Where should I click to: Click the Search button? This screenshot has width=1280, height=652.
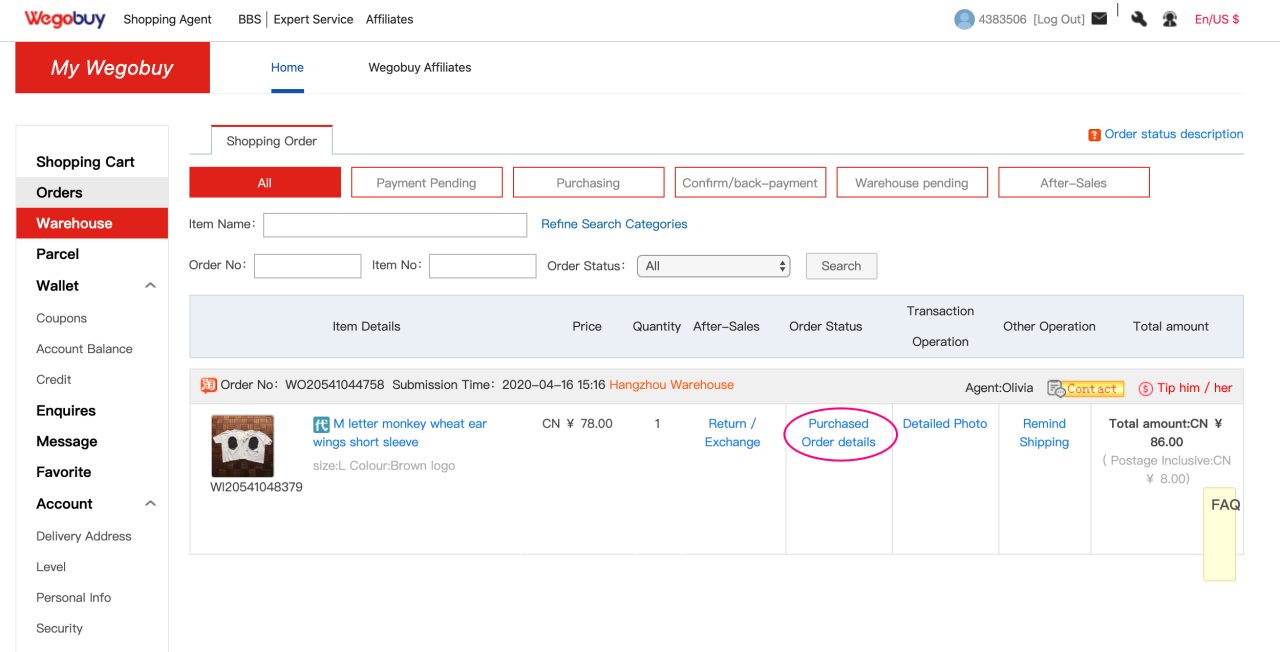(841, 266)
